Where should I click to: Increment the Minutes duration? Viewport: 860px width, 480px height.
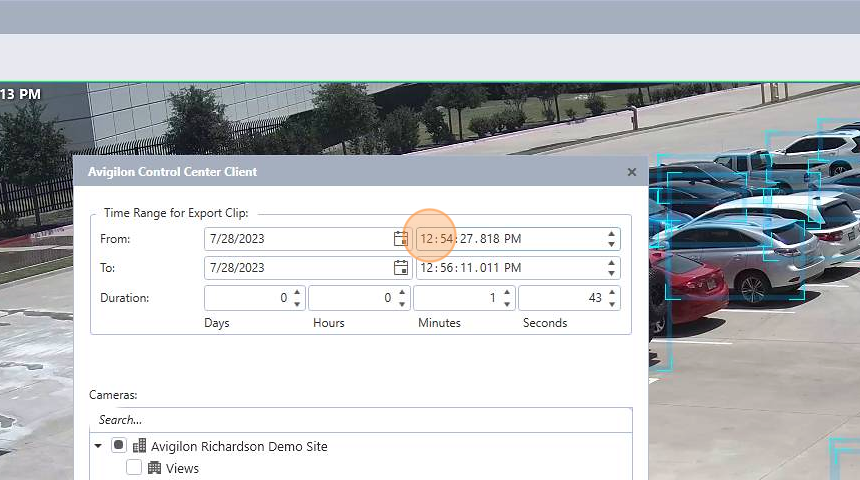(x=507, y=292)
